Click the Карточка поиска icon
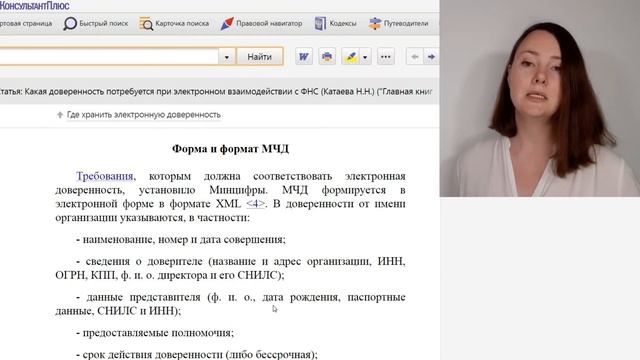The image size is (640, 360). tap(146, 24)
